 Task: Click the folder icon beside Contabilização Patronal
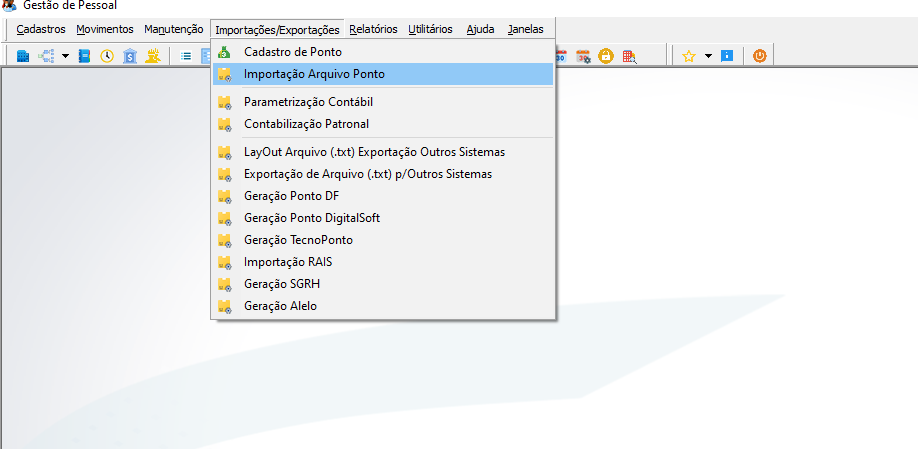click(x=224, y=124)
